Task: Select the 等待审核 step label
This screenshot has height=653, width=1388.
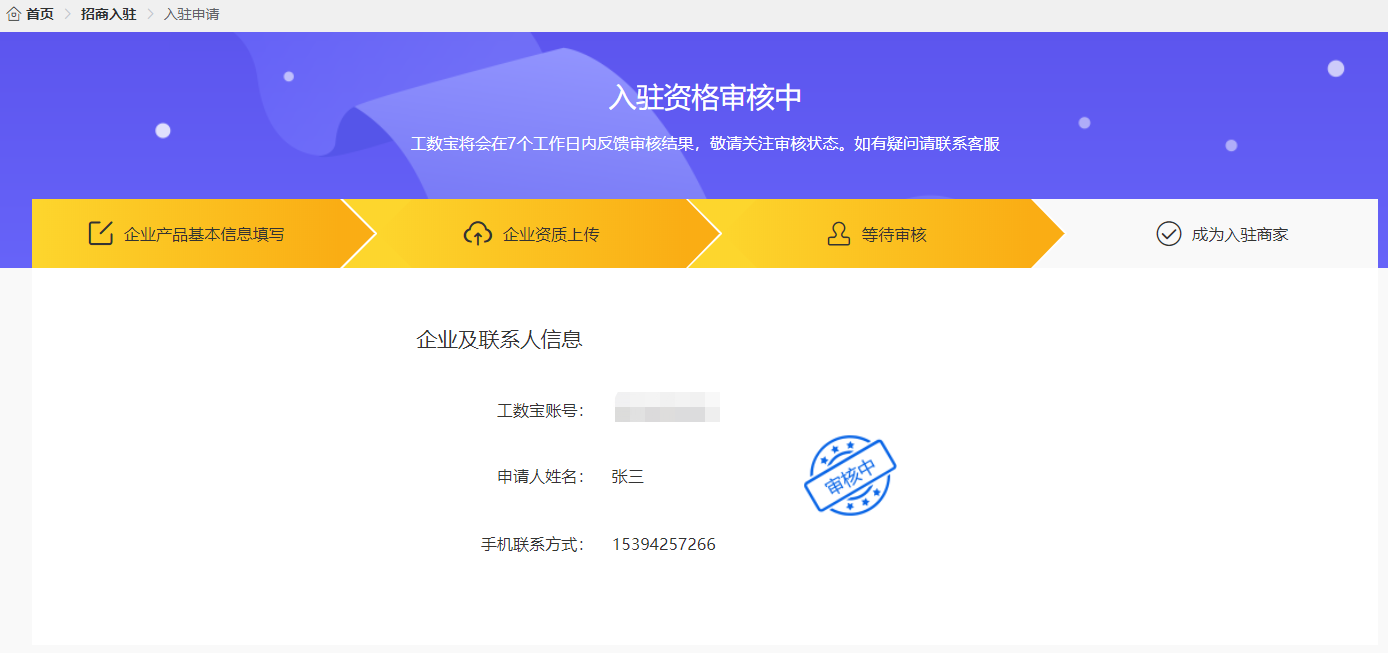Action: coord(894,235)
